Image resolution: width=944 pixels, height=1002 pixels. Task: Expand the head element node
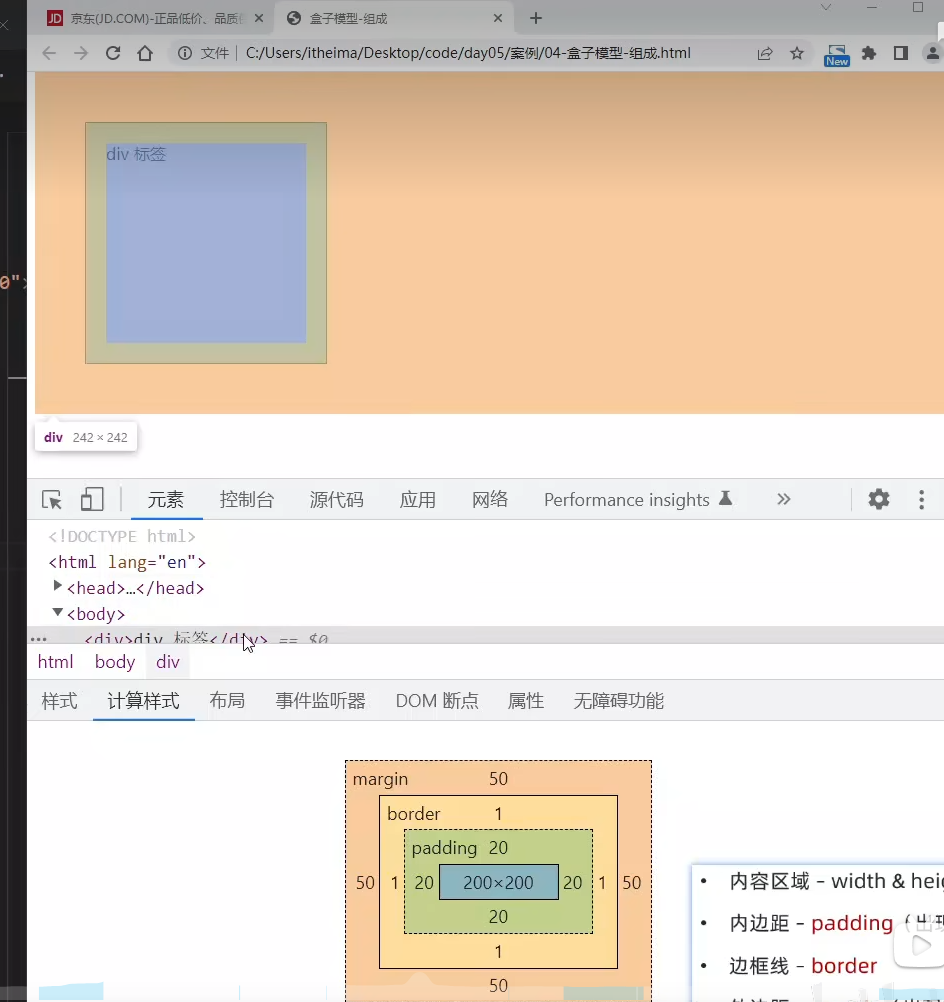tap(58, 585)
